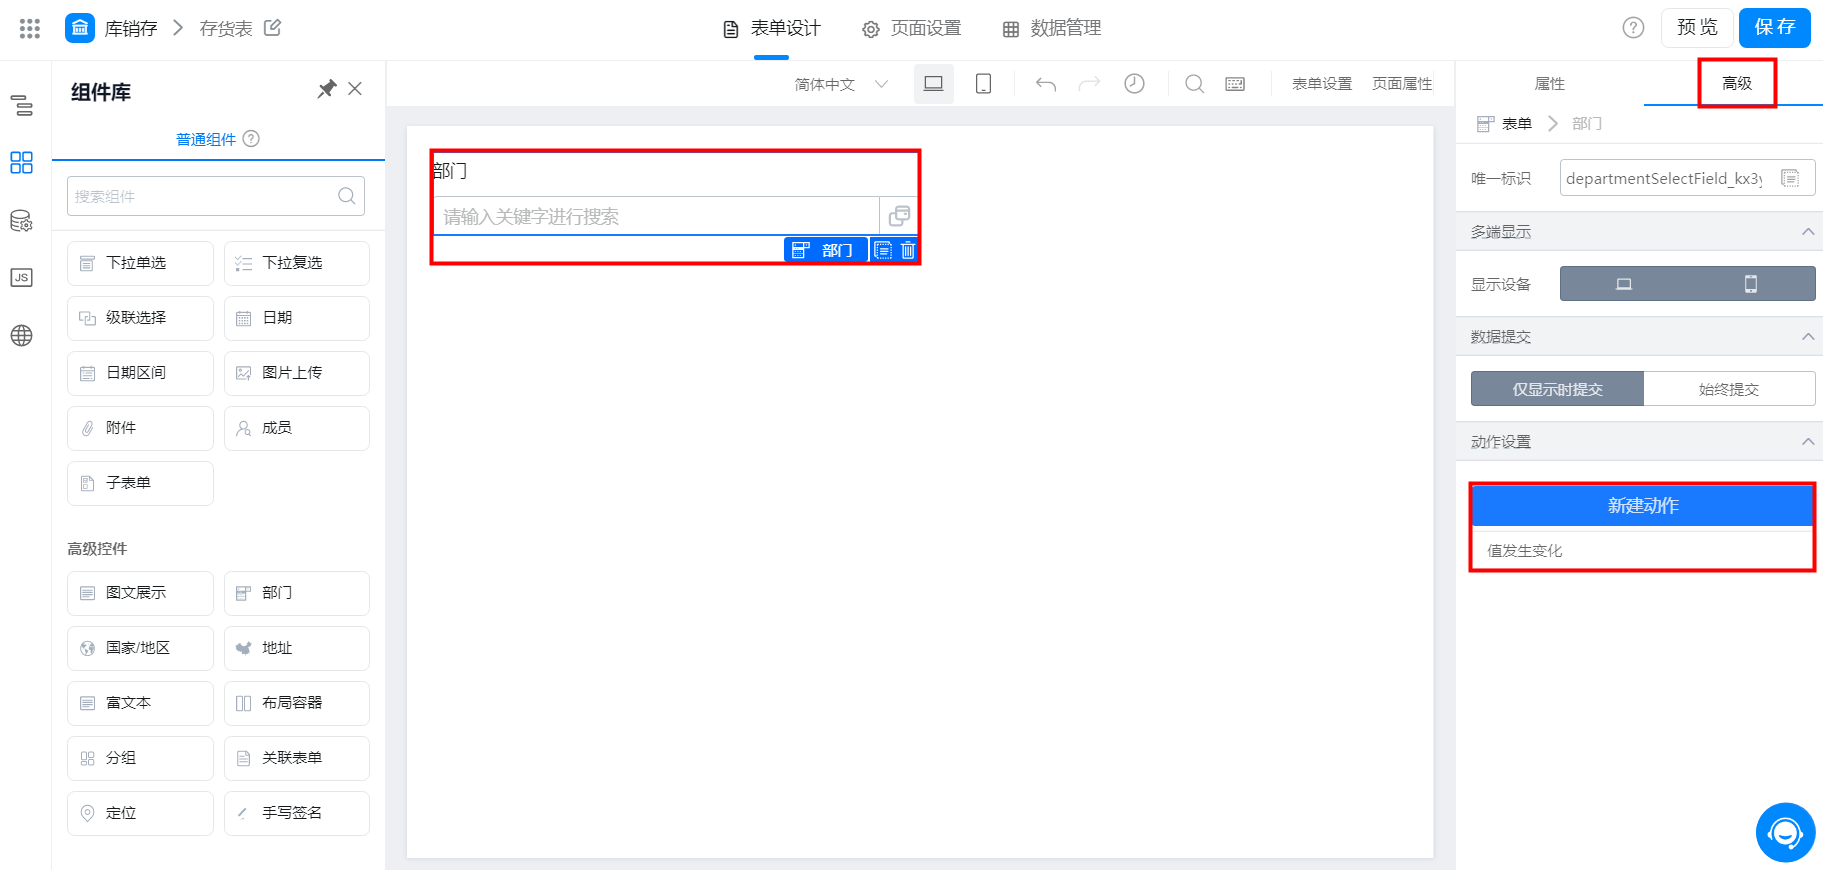Open keyboard shortcuts icon
This screenshot has height=870, width=1823.
tap(1236, 84)
